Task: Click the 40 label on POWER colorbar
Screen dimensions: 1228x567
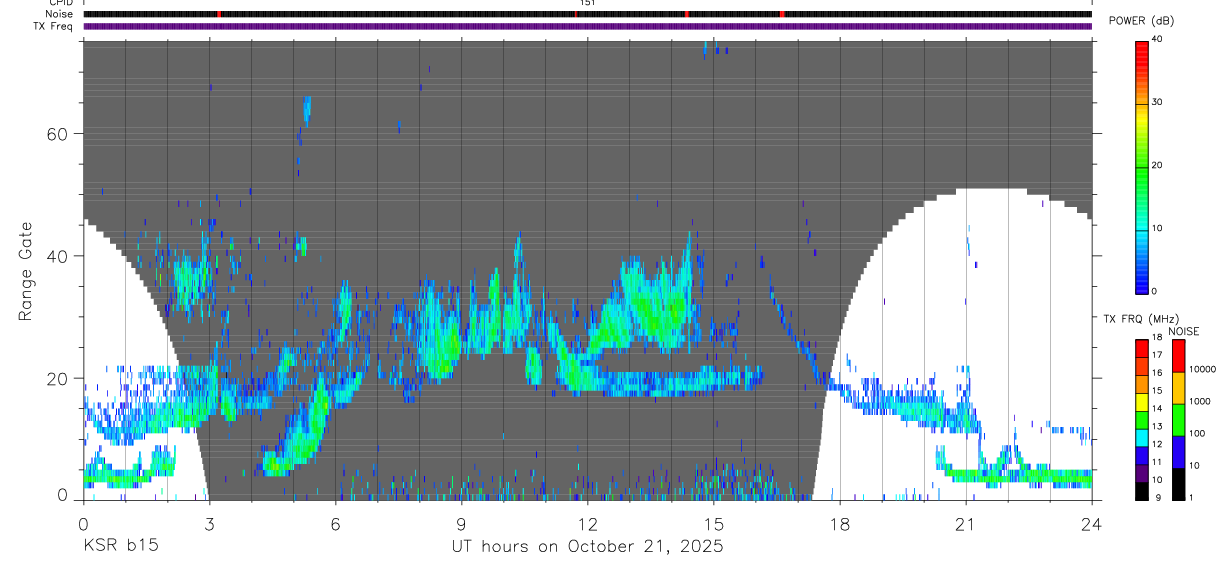Action: tap(1159, 40)
